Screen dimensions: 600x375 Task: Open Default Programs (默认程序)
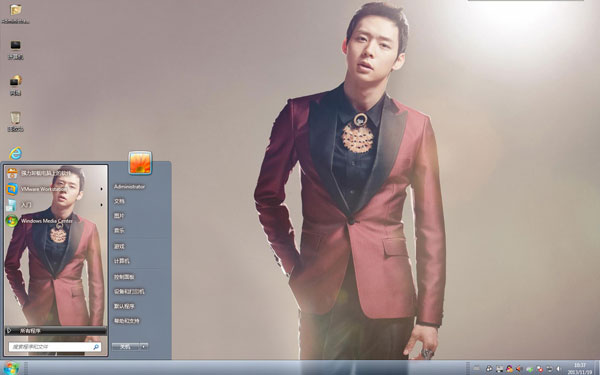coord(124,306)
